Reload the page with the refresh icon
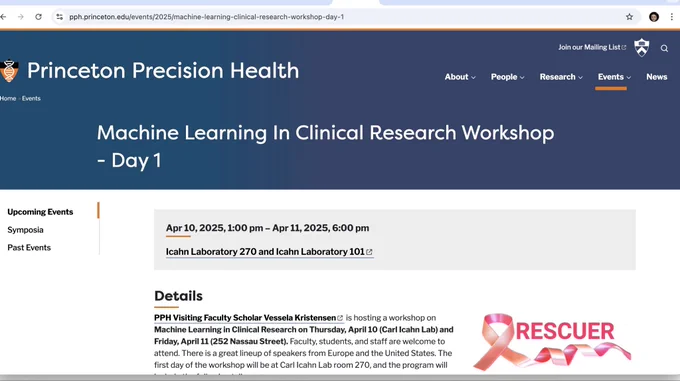Screen dimensions: 680x381 [x=39, y=17]
